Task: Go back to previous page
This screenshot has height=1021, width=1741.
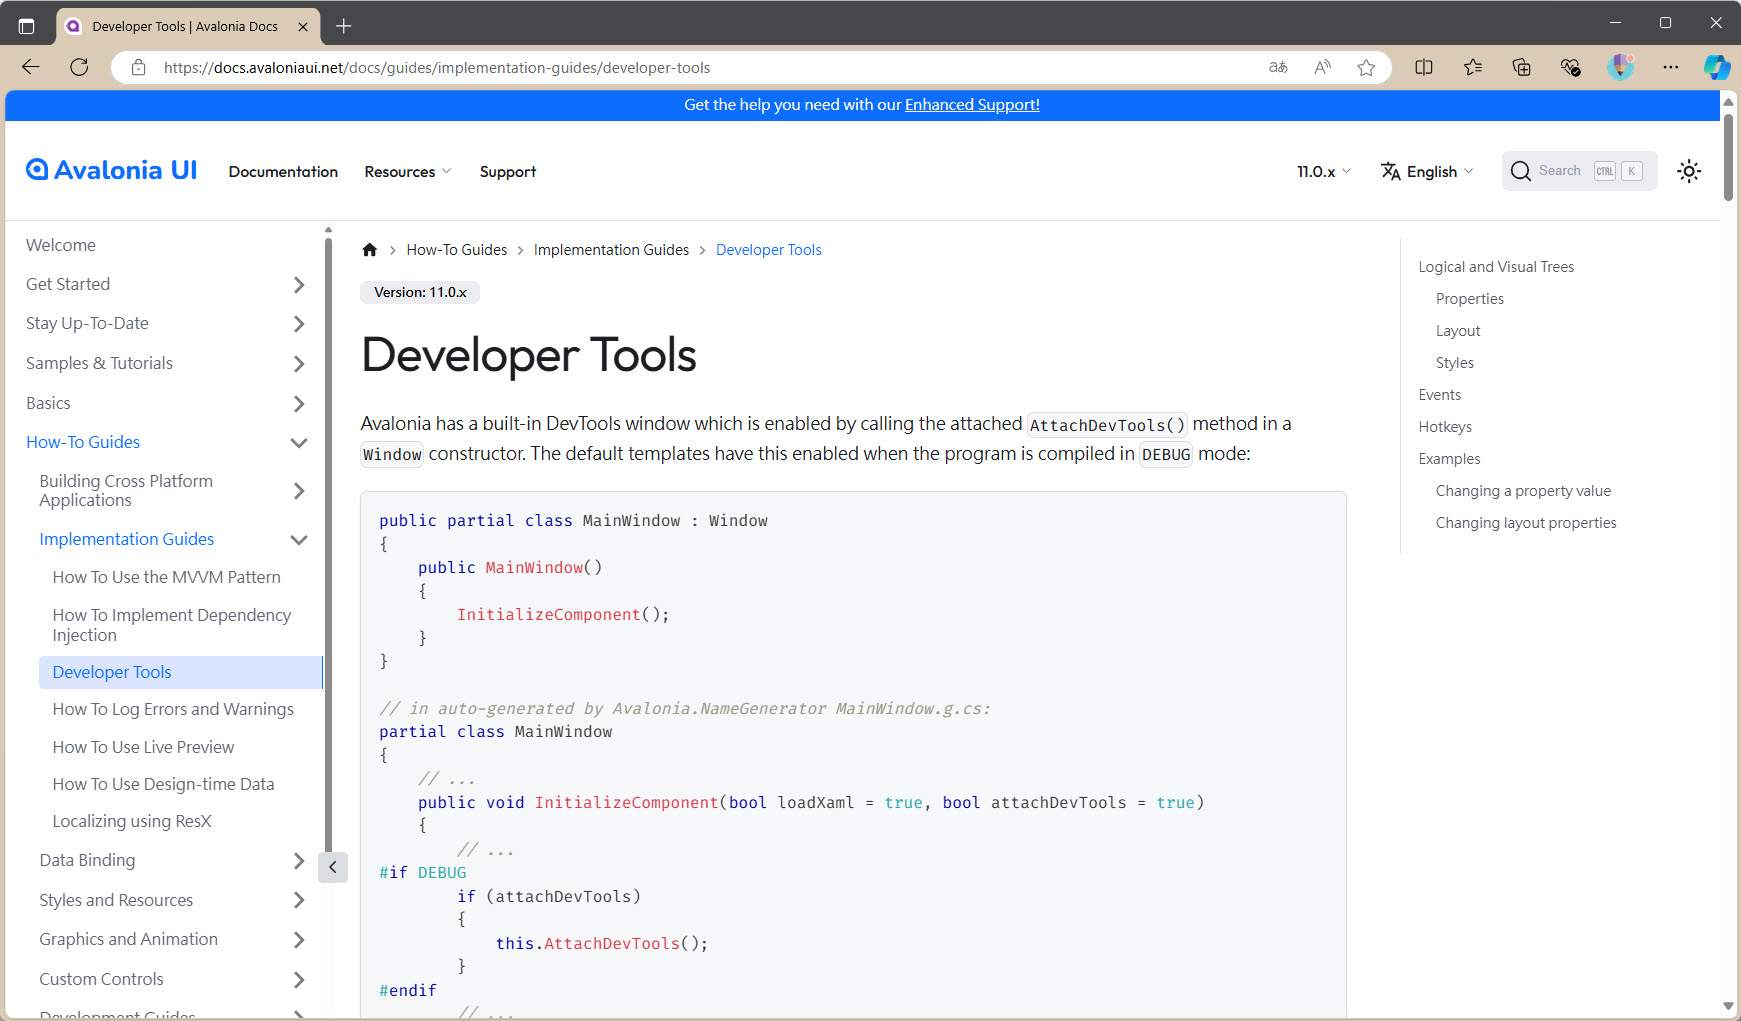Action: [31, 67]
